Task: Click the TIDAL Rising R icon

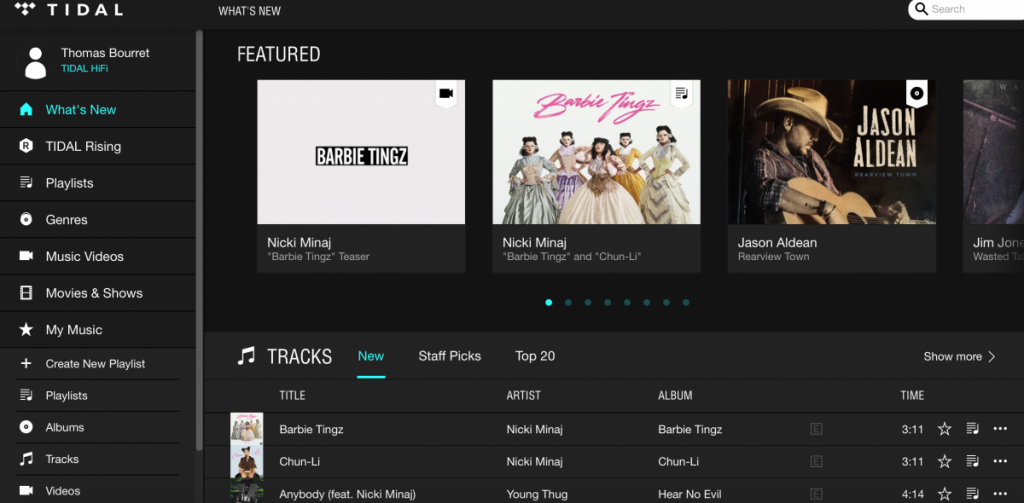Action: tap(26, 146)
